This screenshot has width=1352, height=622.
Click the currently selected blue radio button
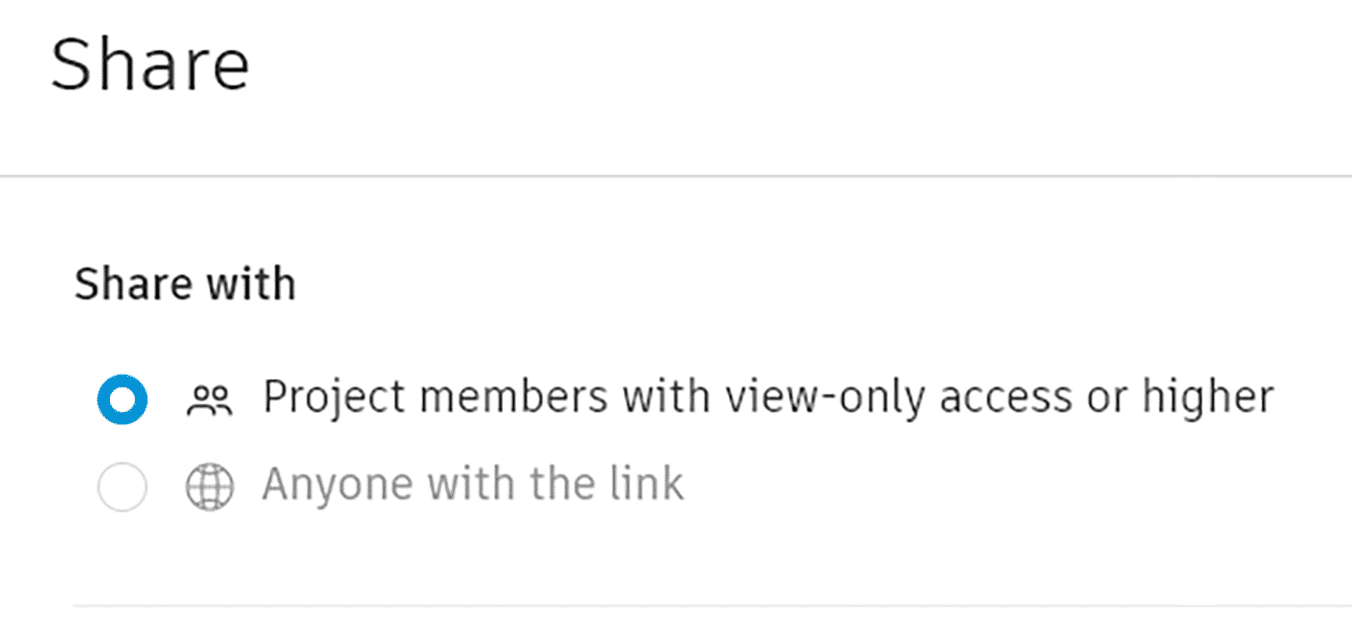point(122,397)
